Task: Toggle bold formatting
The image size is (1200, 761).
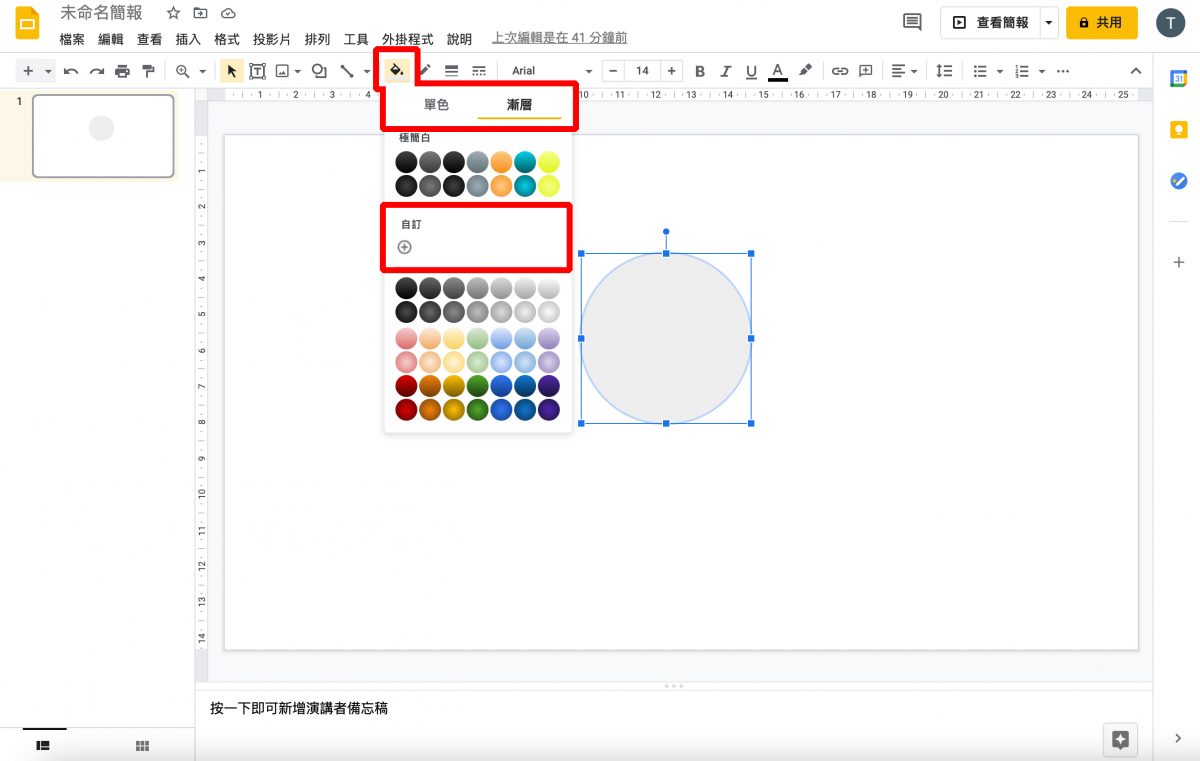Action: click(x=700, y=71)
